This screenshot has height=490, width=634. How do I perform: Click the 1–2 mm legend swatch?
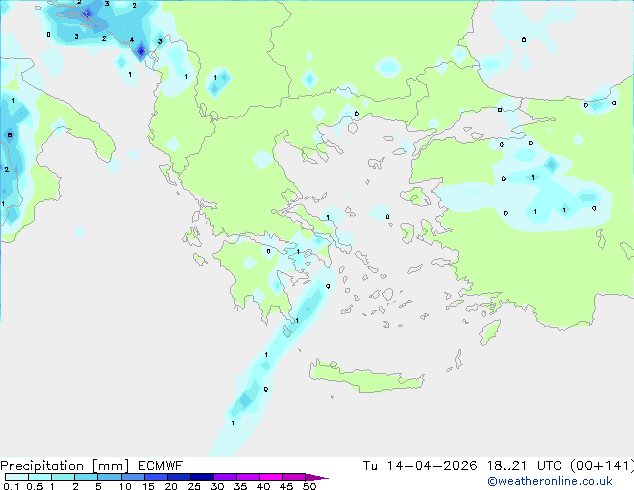[63, 477]
